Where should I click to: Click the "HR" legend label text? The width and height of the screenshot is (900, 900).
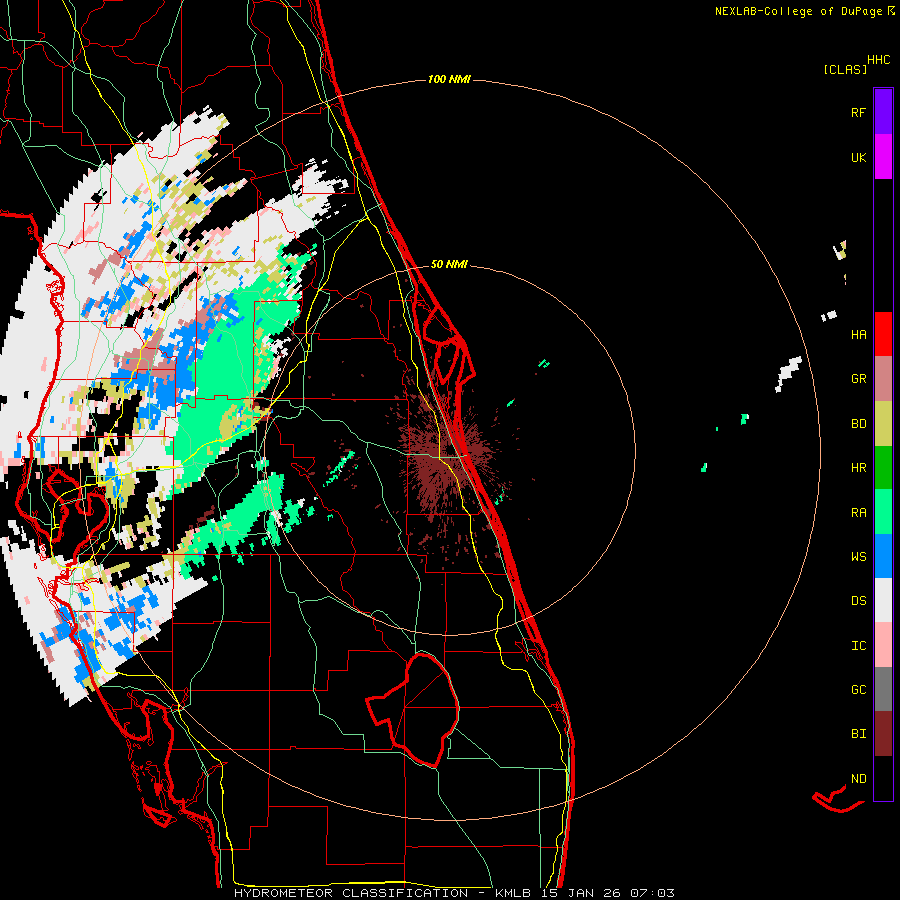point(858,468)
